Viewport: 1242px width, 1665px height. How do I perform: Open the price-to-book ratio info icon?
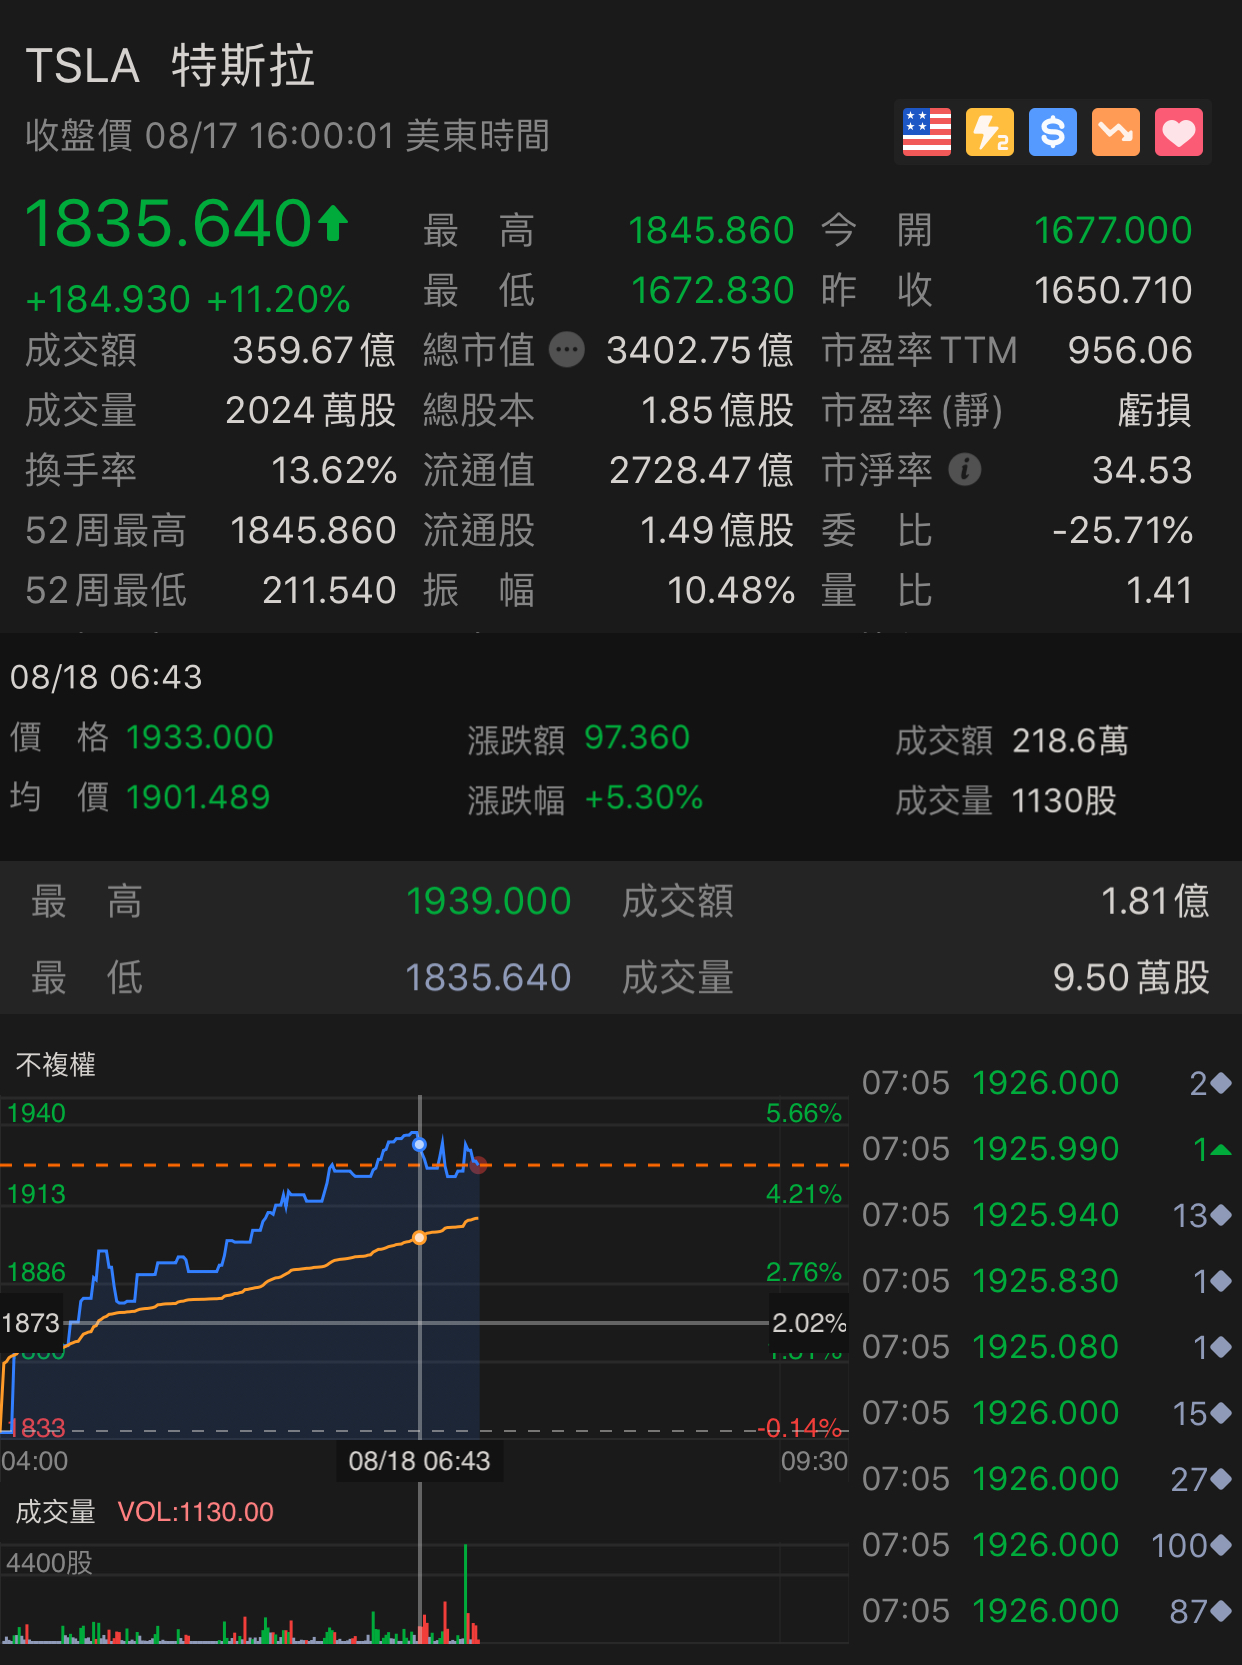[964, 469]
